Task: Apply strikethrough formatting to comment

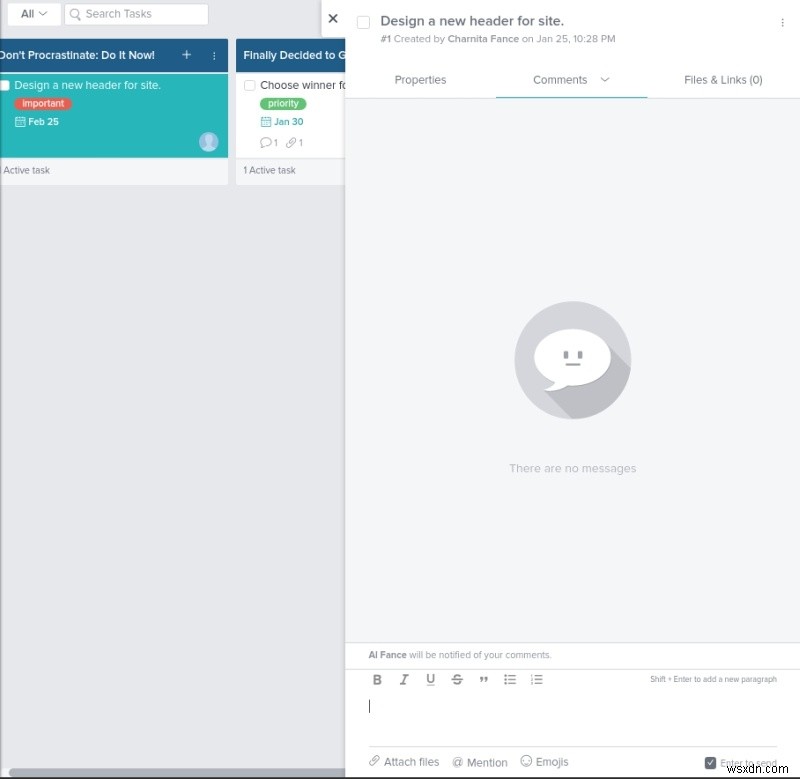Action: tap(457, 680)
